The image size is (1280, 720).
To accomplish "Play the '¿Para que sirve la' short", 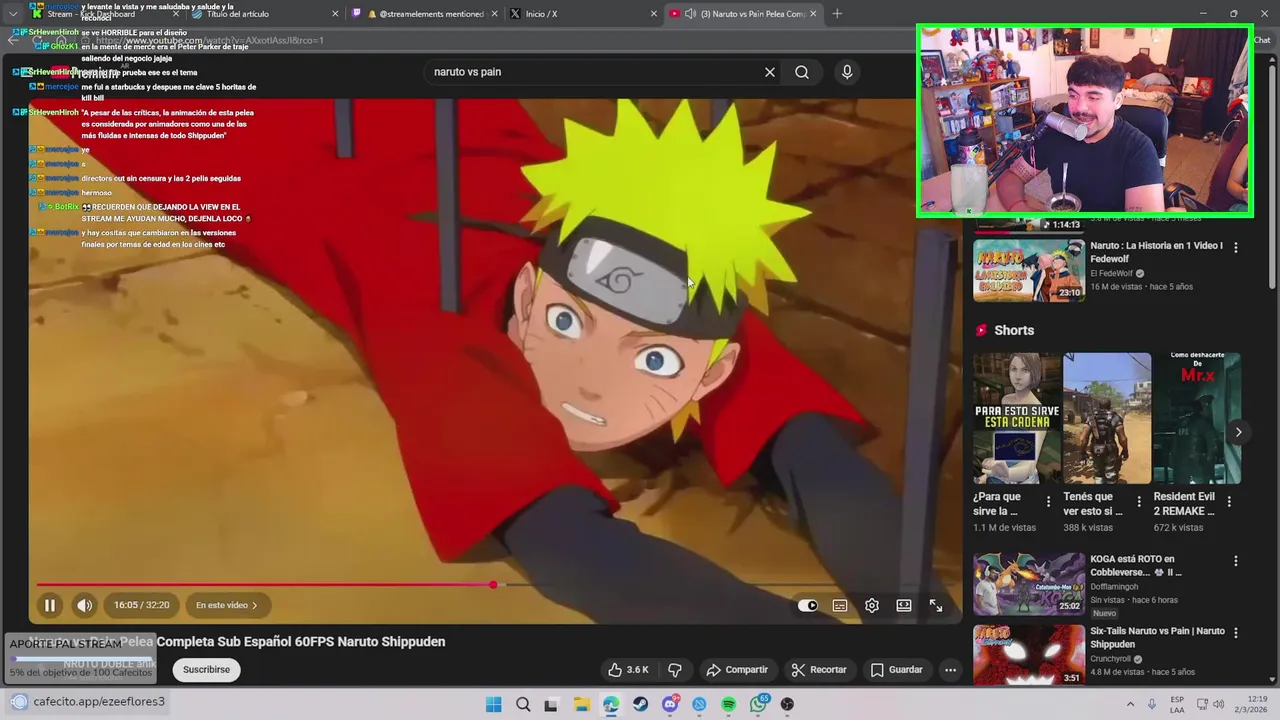I will 1017,418.
